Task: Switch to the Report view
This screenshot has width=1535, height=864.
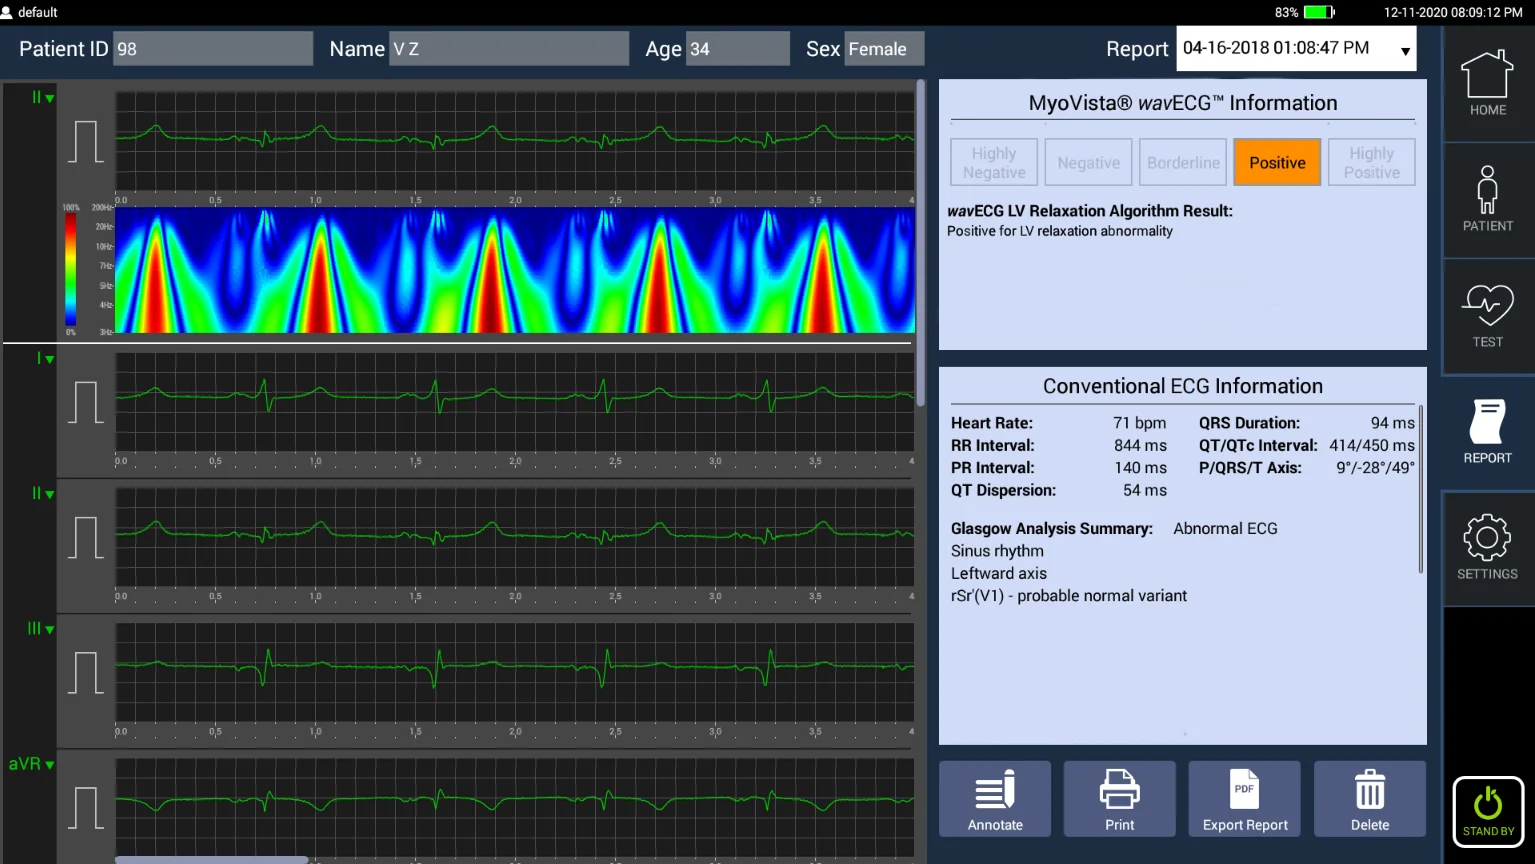Action: coord(1487,432)
